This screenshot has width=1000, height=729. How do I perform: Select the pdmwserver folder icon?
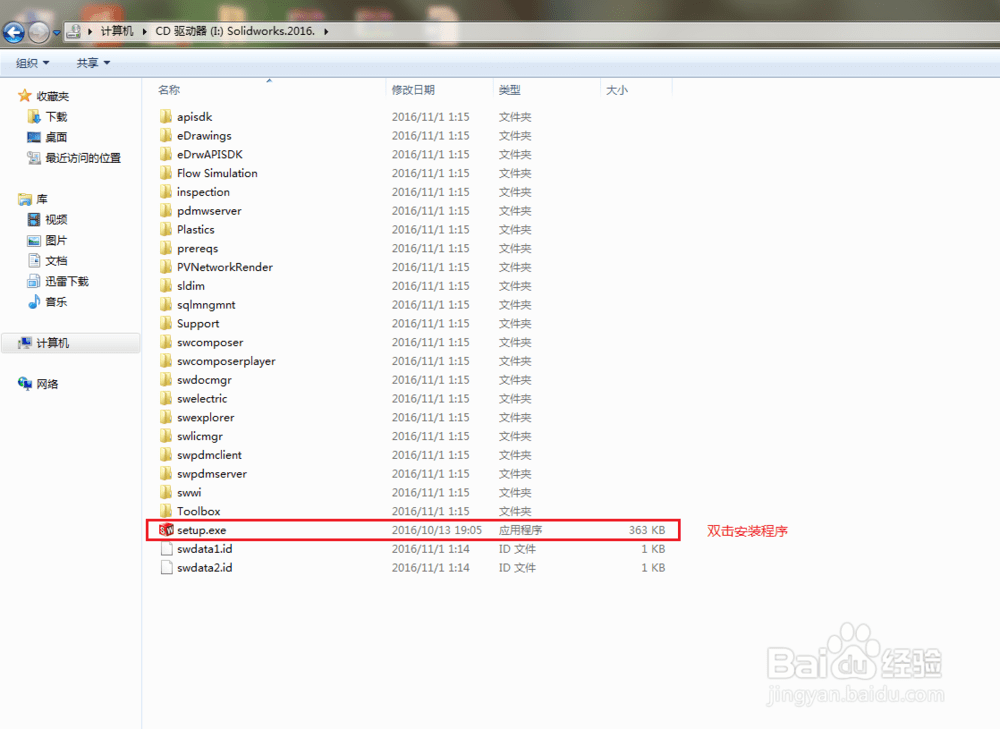[x=166, y=210]
